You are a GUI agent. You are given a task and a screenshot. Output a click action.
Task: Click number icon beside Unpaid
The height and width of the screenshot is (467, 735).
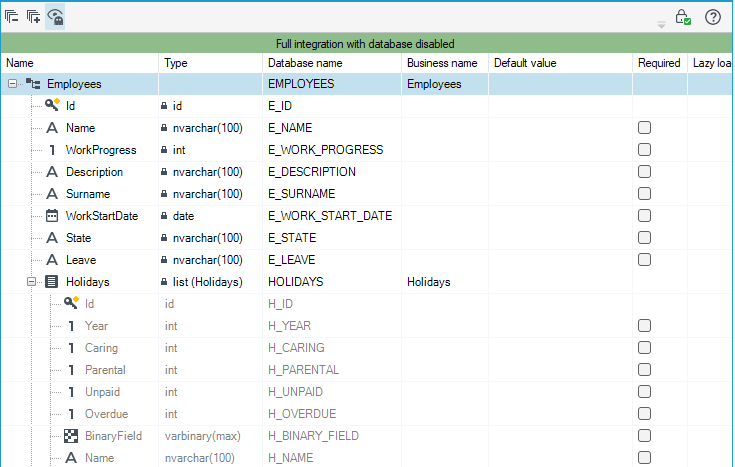point(71,392)
